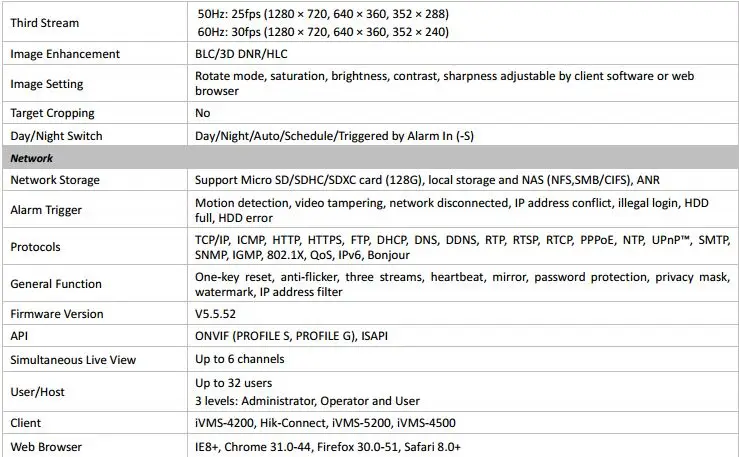
Task: Click the Firmware Version V5.5.52 value
Action: (215, 314)
